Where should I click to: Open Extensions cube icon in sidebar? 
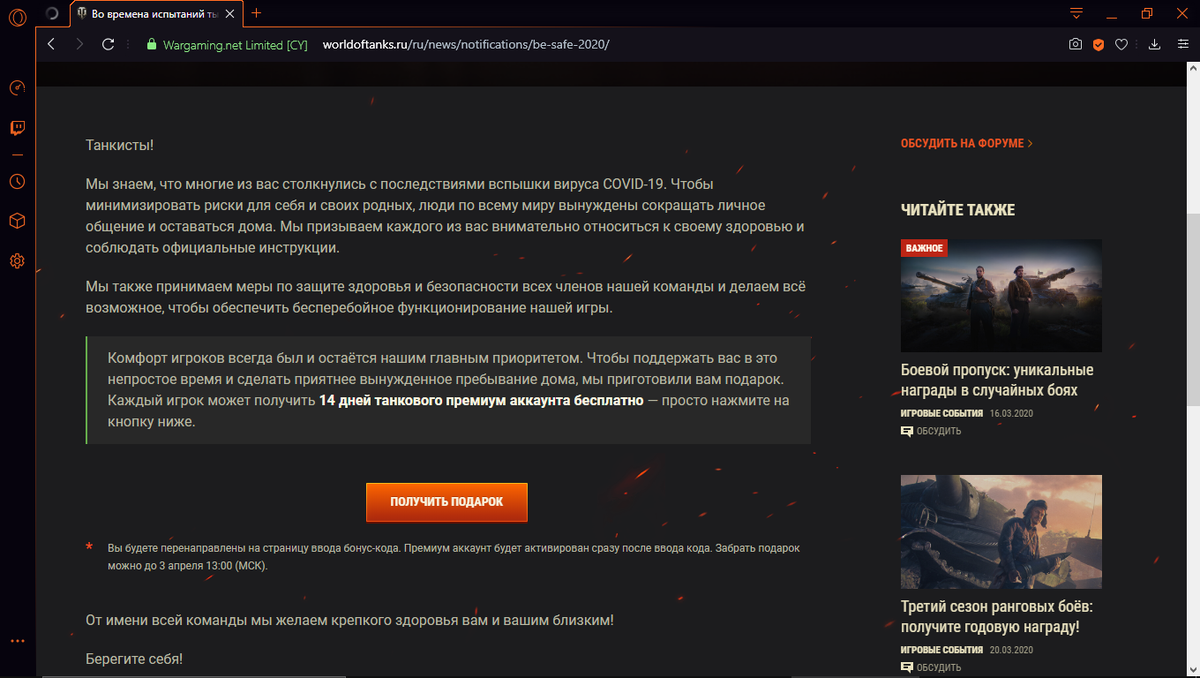point(17,221)
